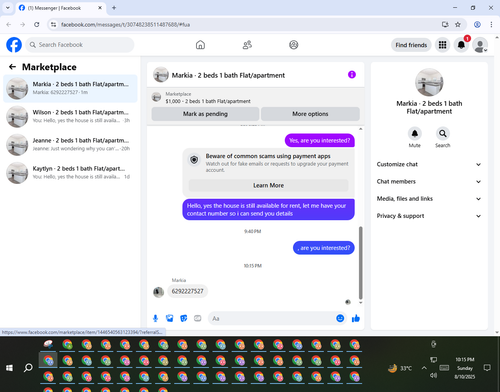The width and height of the screenshot is (500, 392).
Task: Click the listing thumbnail in the right panel
Action: click(x=429, y=82)
